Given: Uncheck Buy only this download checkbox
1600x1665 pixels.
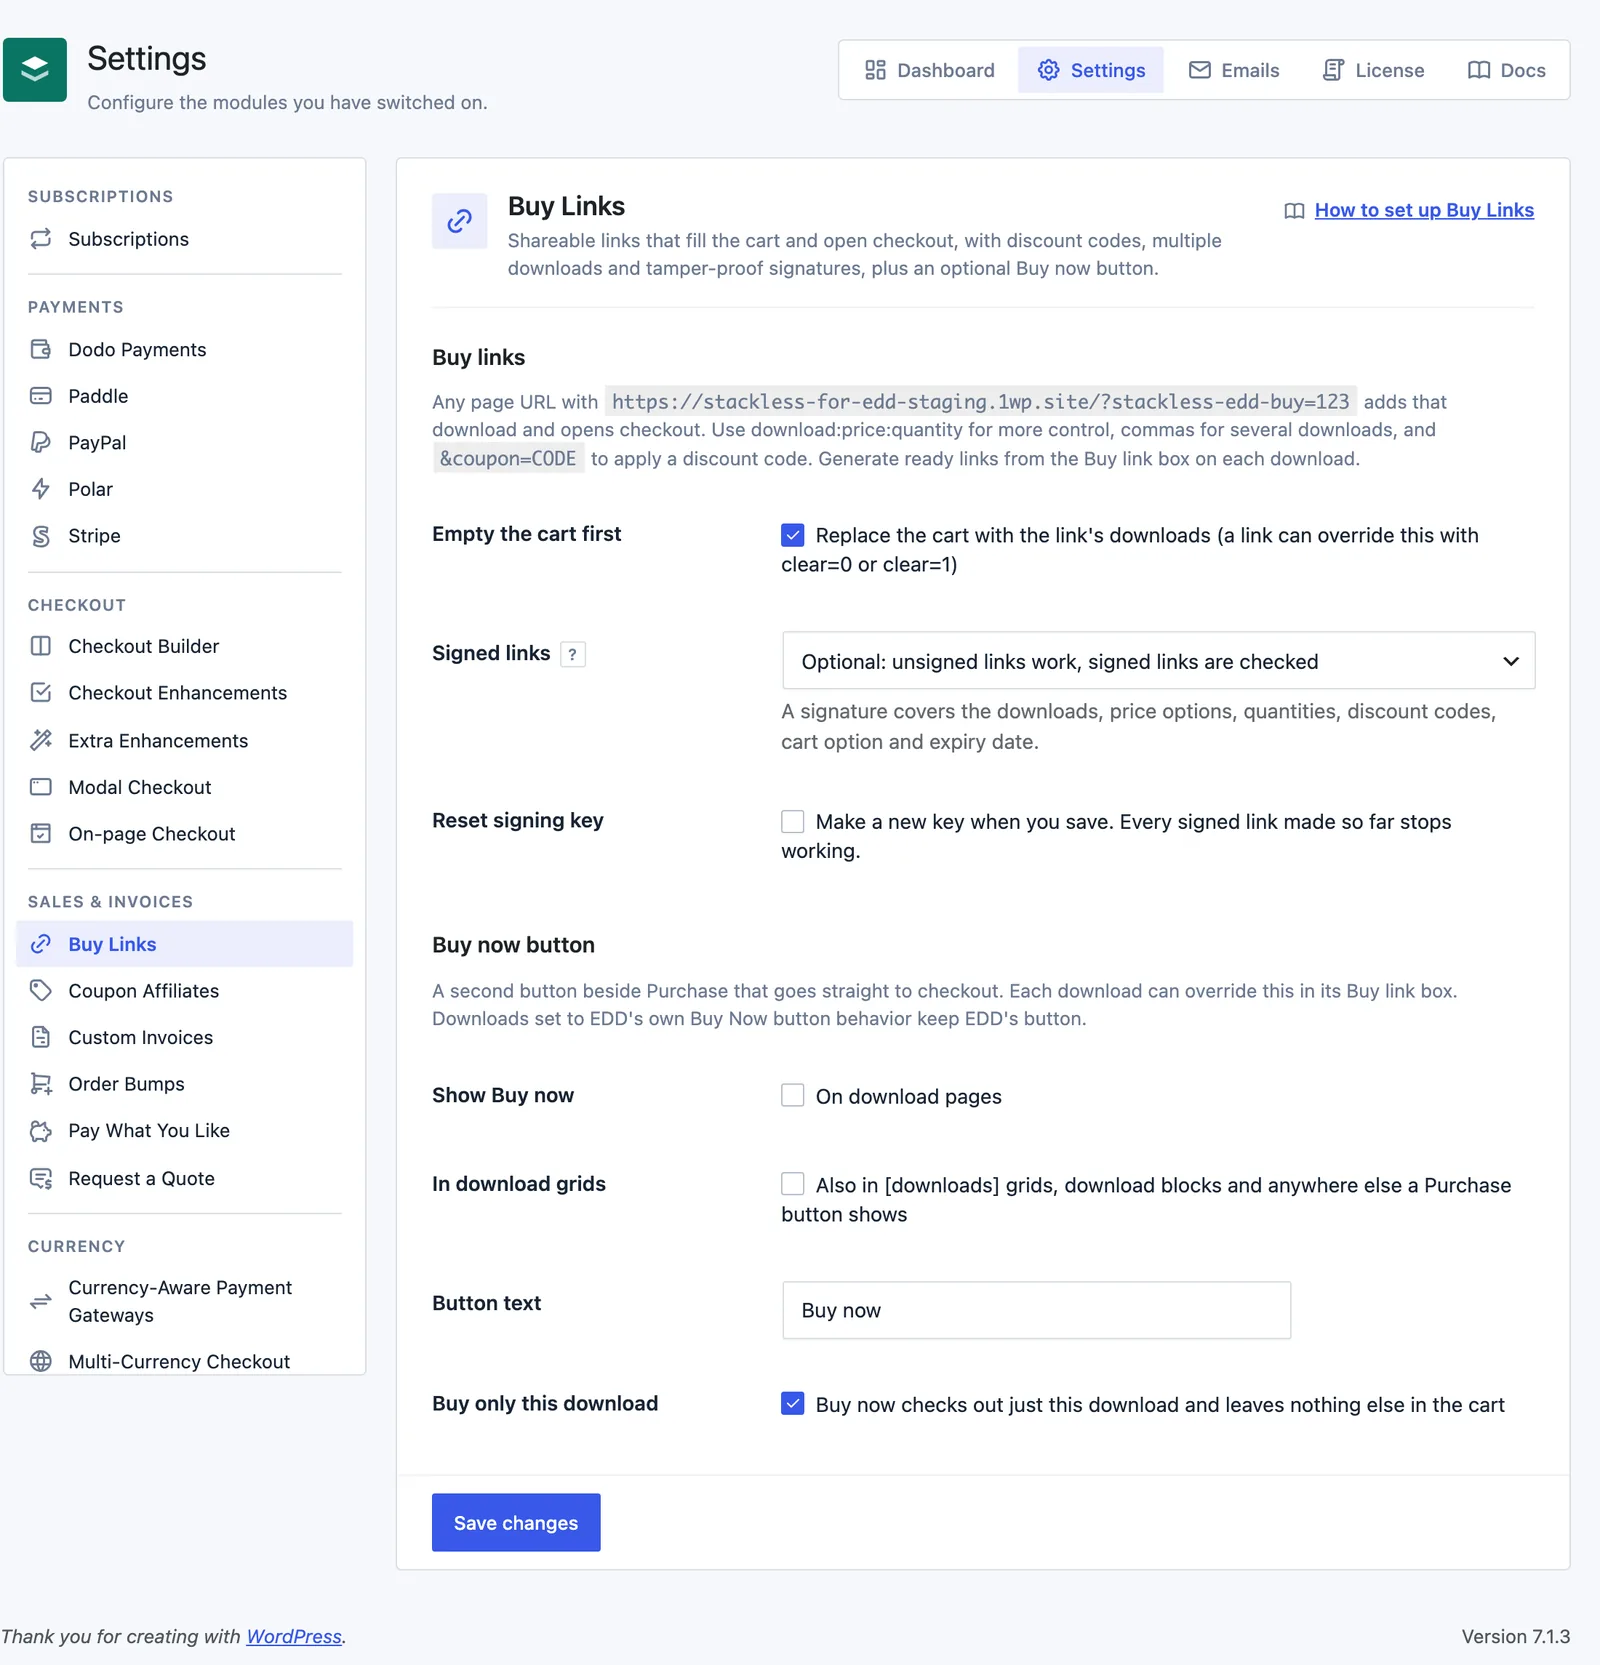Looking at the screenshot, I should click(793, 1403).
